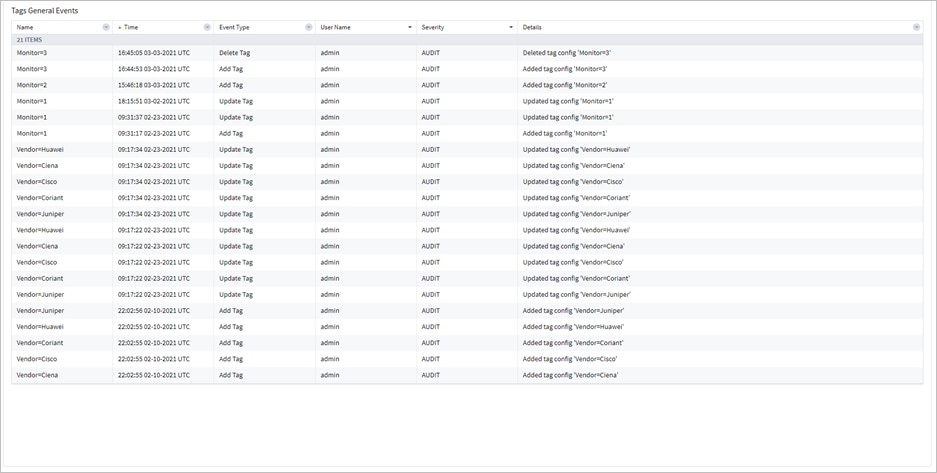Click "Added tag config 'Vendor=Juniper'" details
The height and width of the screenshot is (473, 937).
pyautogui.click(x=574, y=311)
